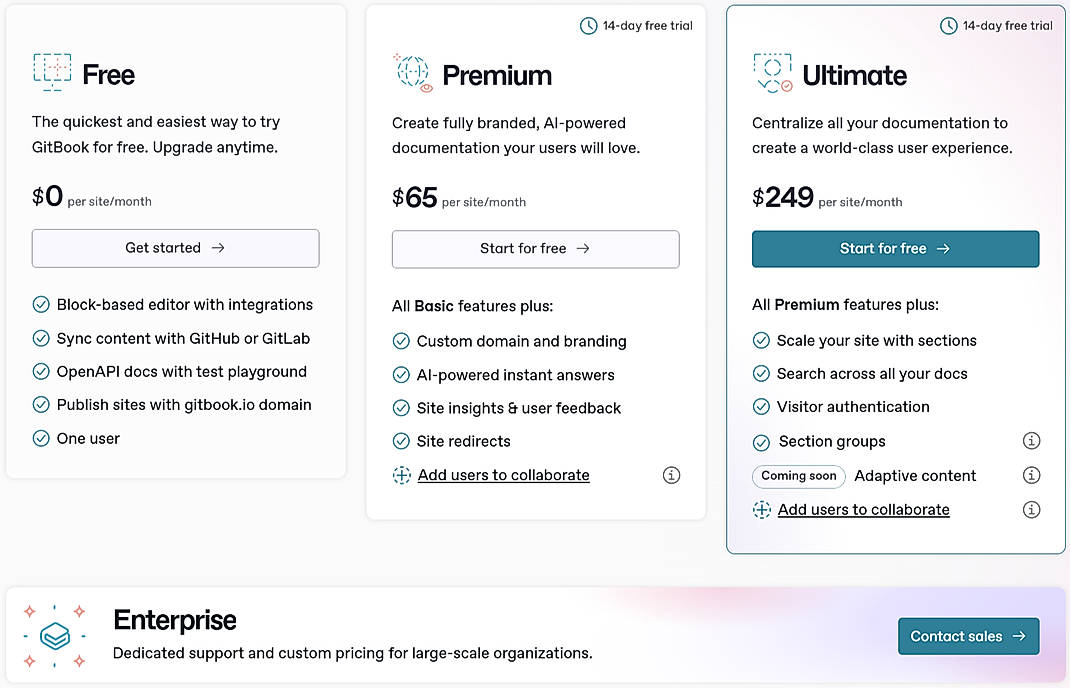Click the add-users icon beside Premium collaborate link

click(401, 475)
